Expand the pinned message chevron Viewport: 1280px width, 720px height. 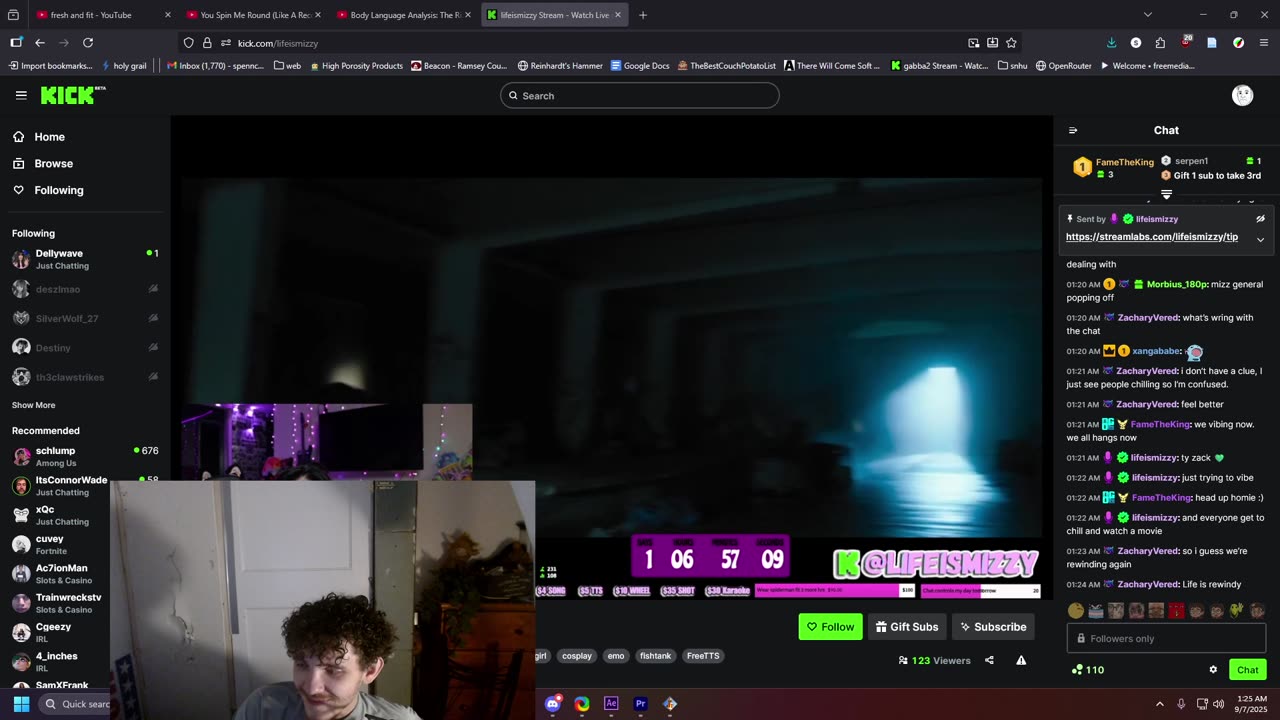1260,239
